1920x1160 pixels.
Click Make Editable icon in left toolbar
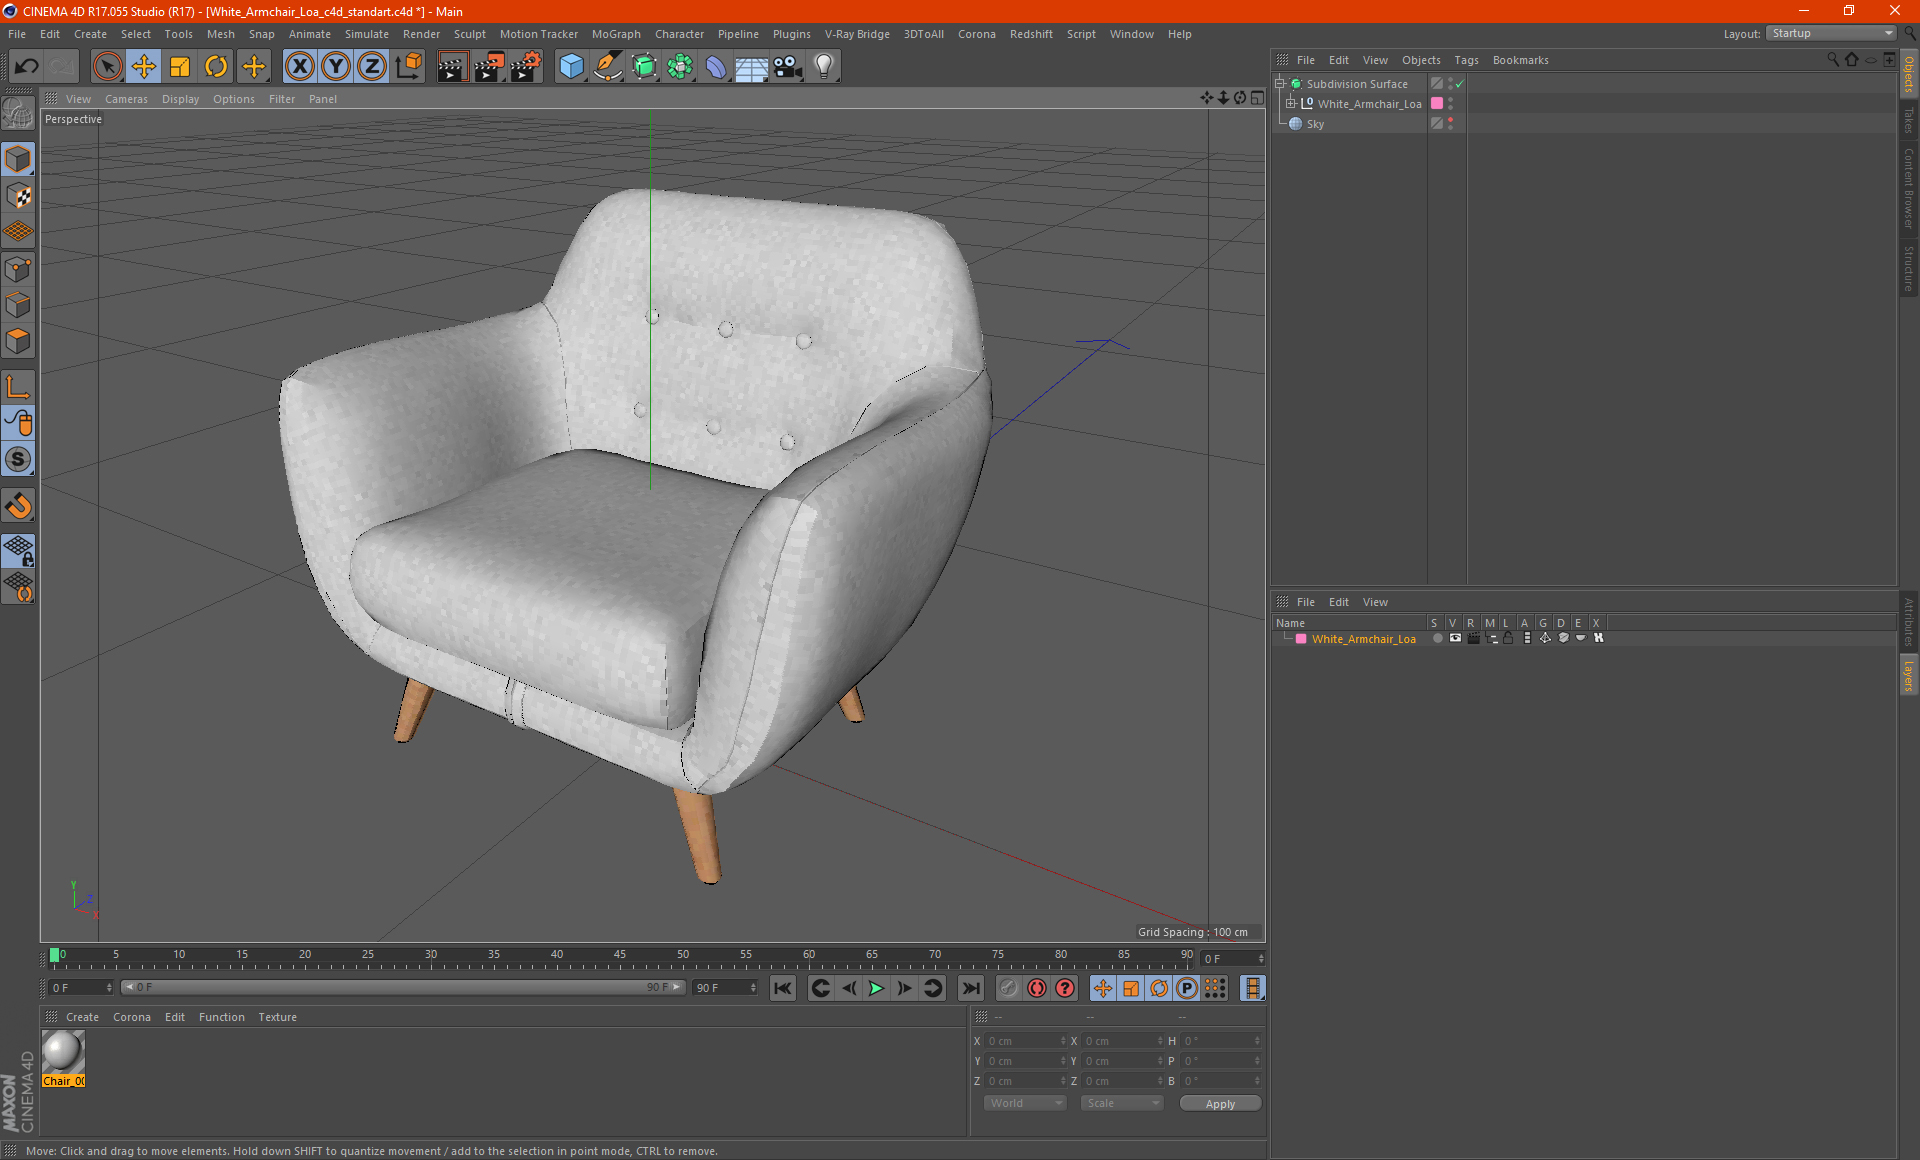point(18,114)
